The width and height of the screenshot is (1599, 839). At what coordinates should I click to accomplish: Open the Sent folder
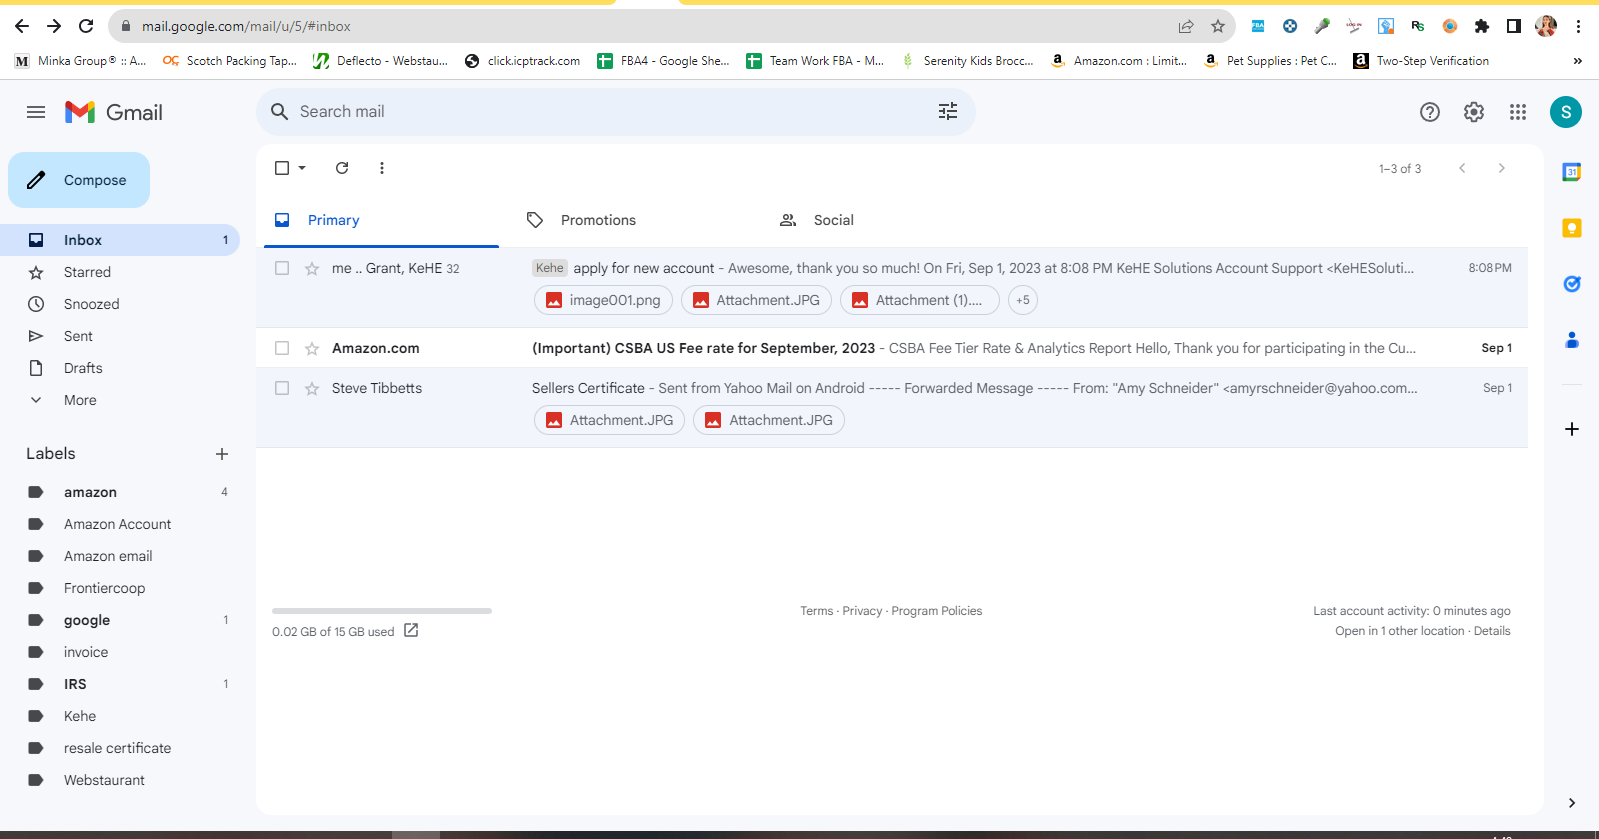click(120, 336)
